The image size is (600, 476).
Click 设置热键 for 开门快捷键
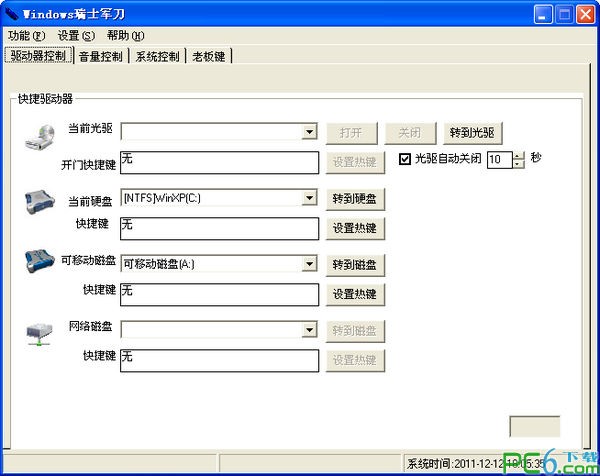tap(355, 162)
